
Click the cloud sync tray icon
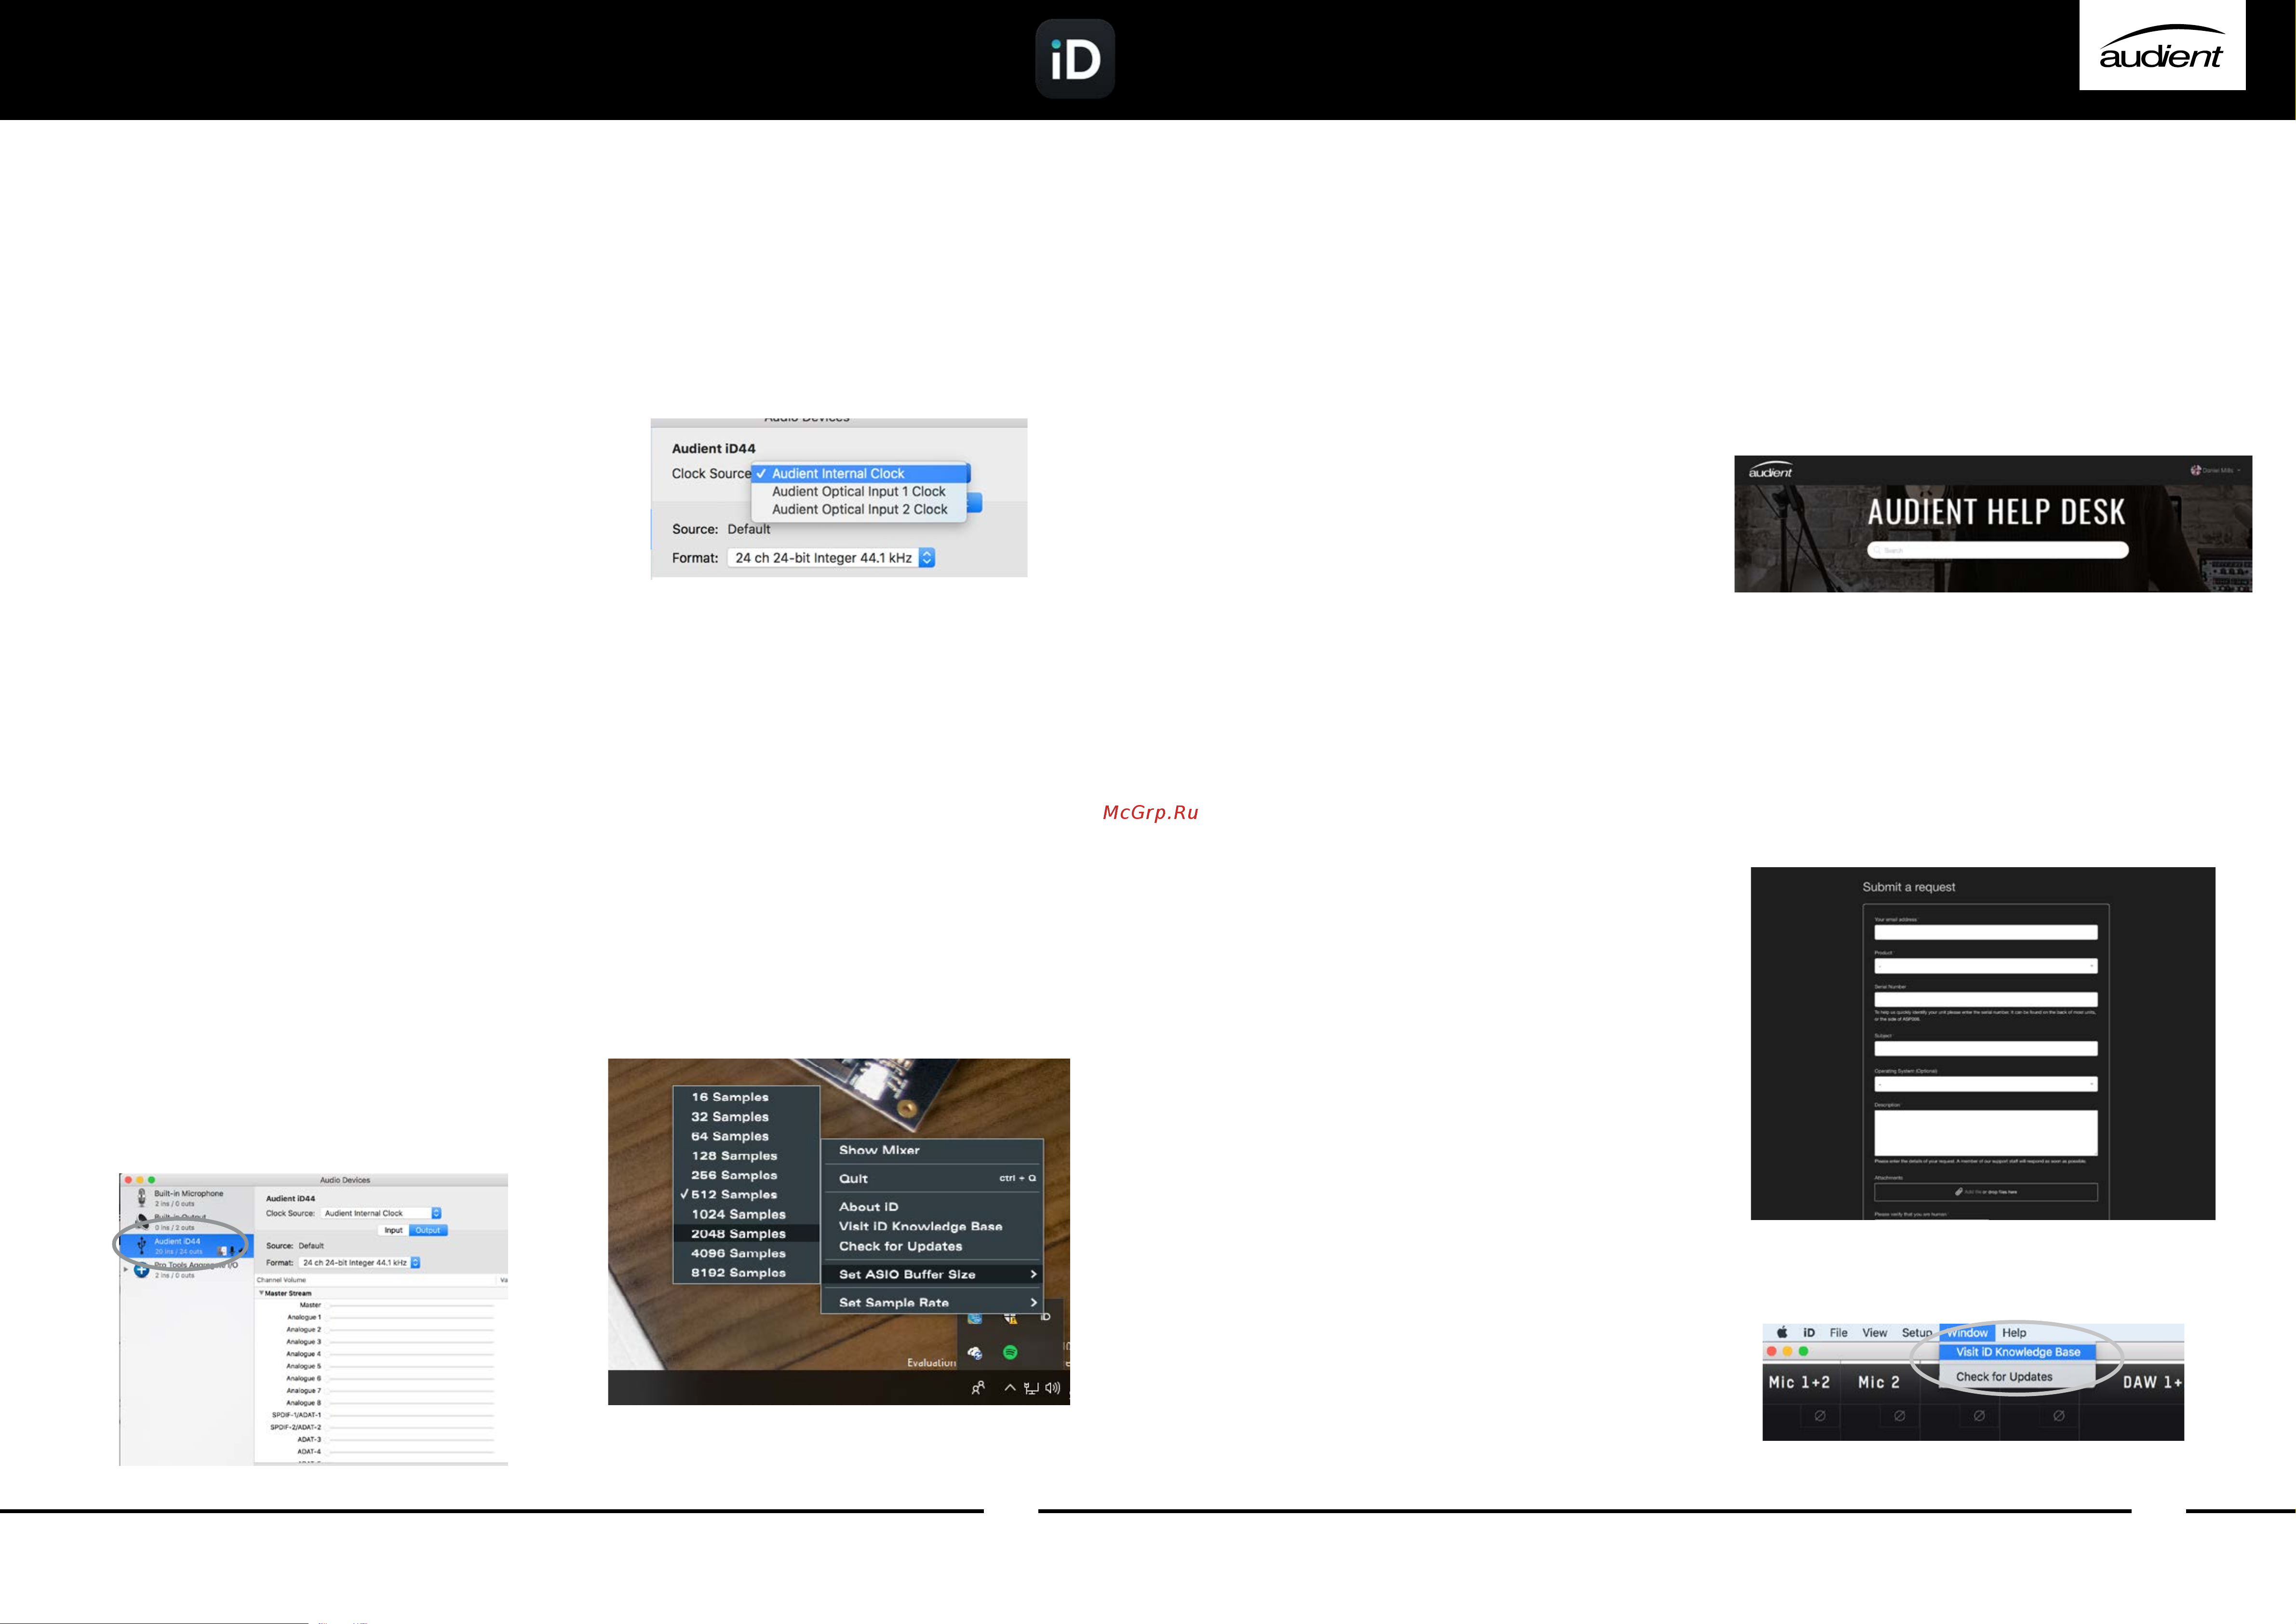(974, 1352)
